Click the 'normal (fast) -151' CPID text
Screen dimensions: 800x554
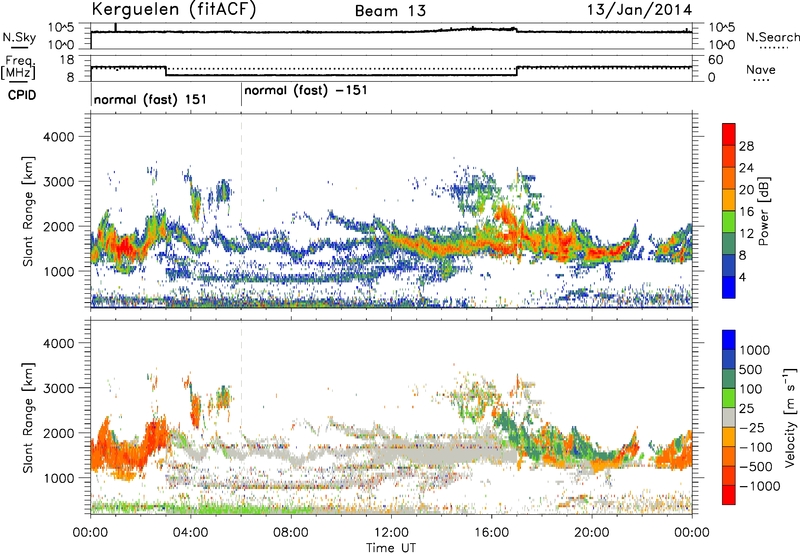coord(306,90)
